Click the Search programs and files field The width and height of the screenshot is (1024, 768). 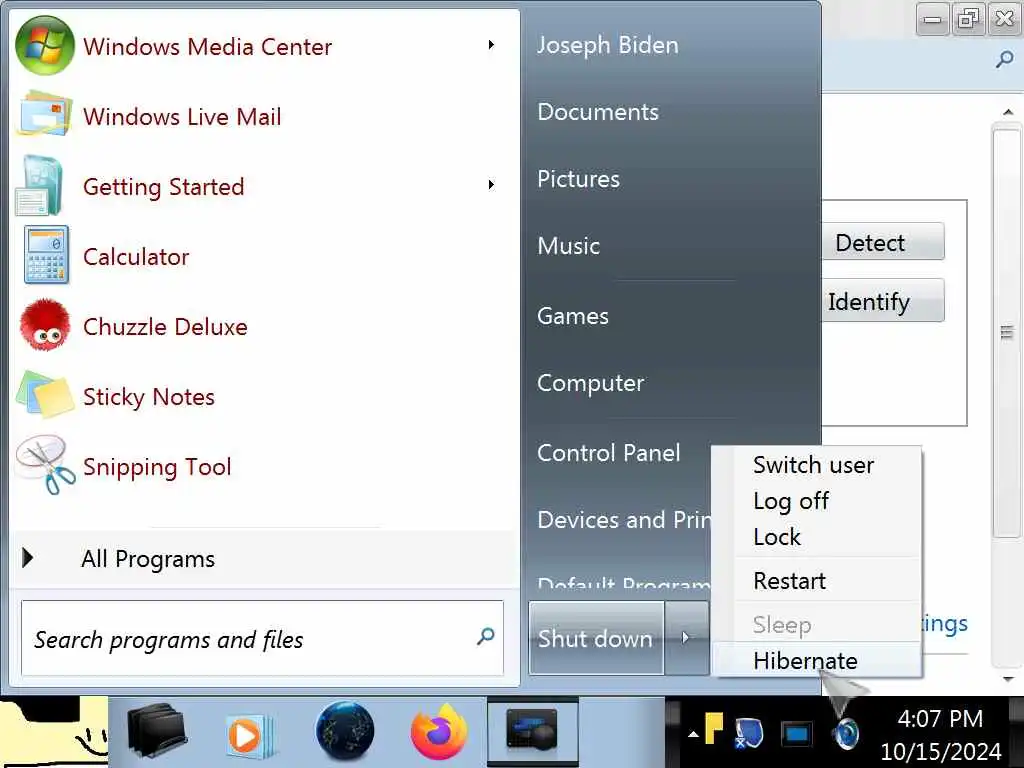263,638
